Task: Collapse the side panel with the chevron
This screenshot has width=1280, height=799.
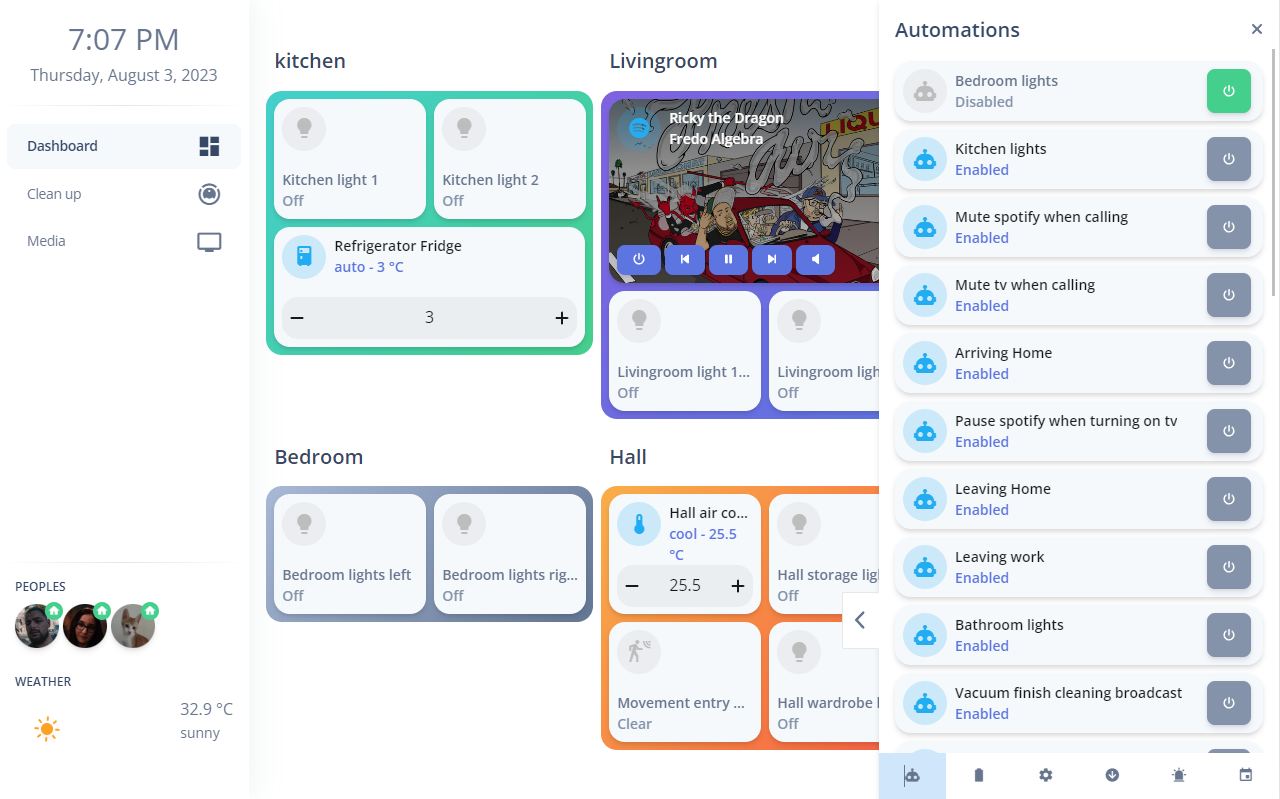Action: click(860, 620)
